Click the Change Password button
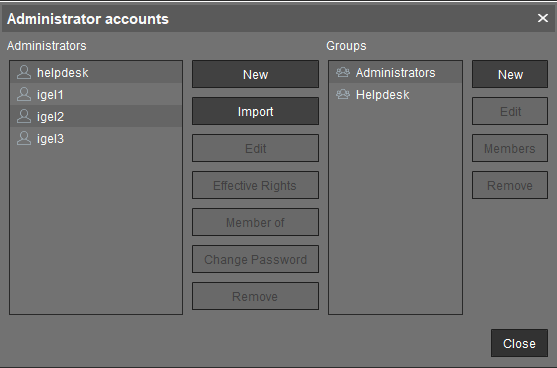Image resolution: width=557 pixels, height=368 pixels. point(255,259)
